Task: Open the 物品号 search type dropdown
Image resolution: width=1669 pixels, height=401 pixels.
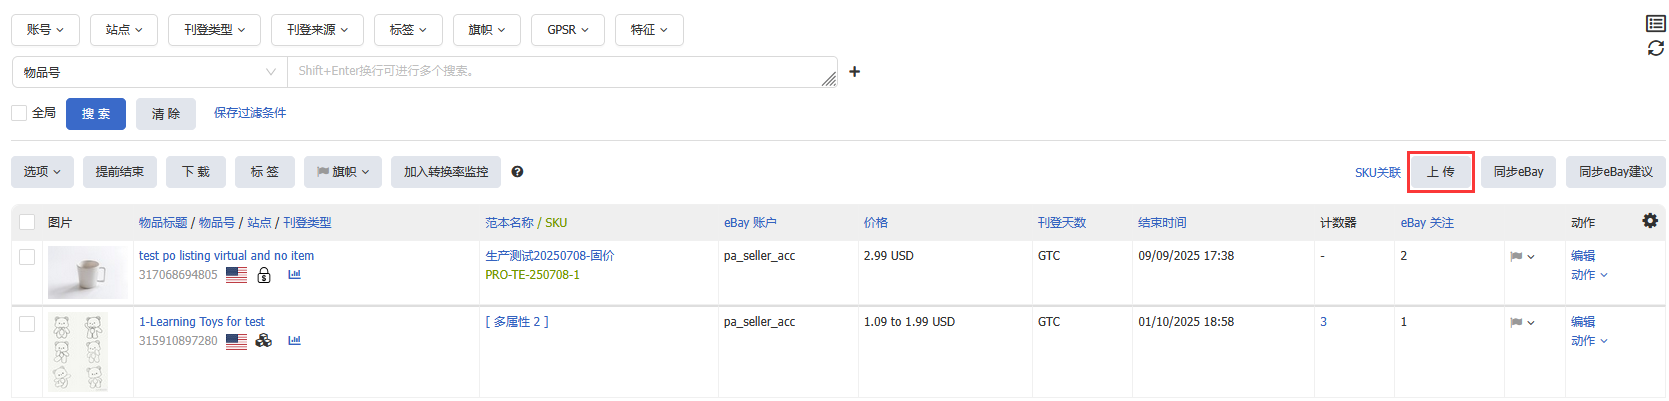Action: click(x=149, y=72)
